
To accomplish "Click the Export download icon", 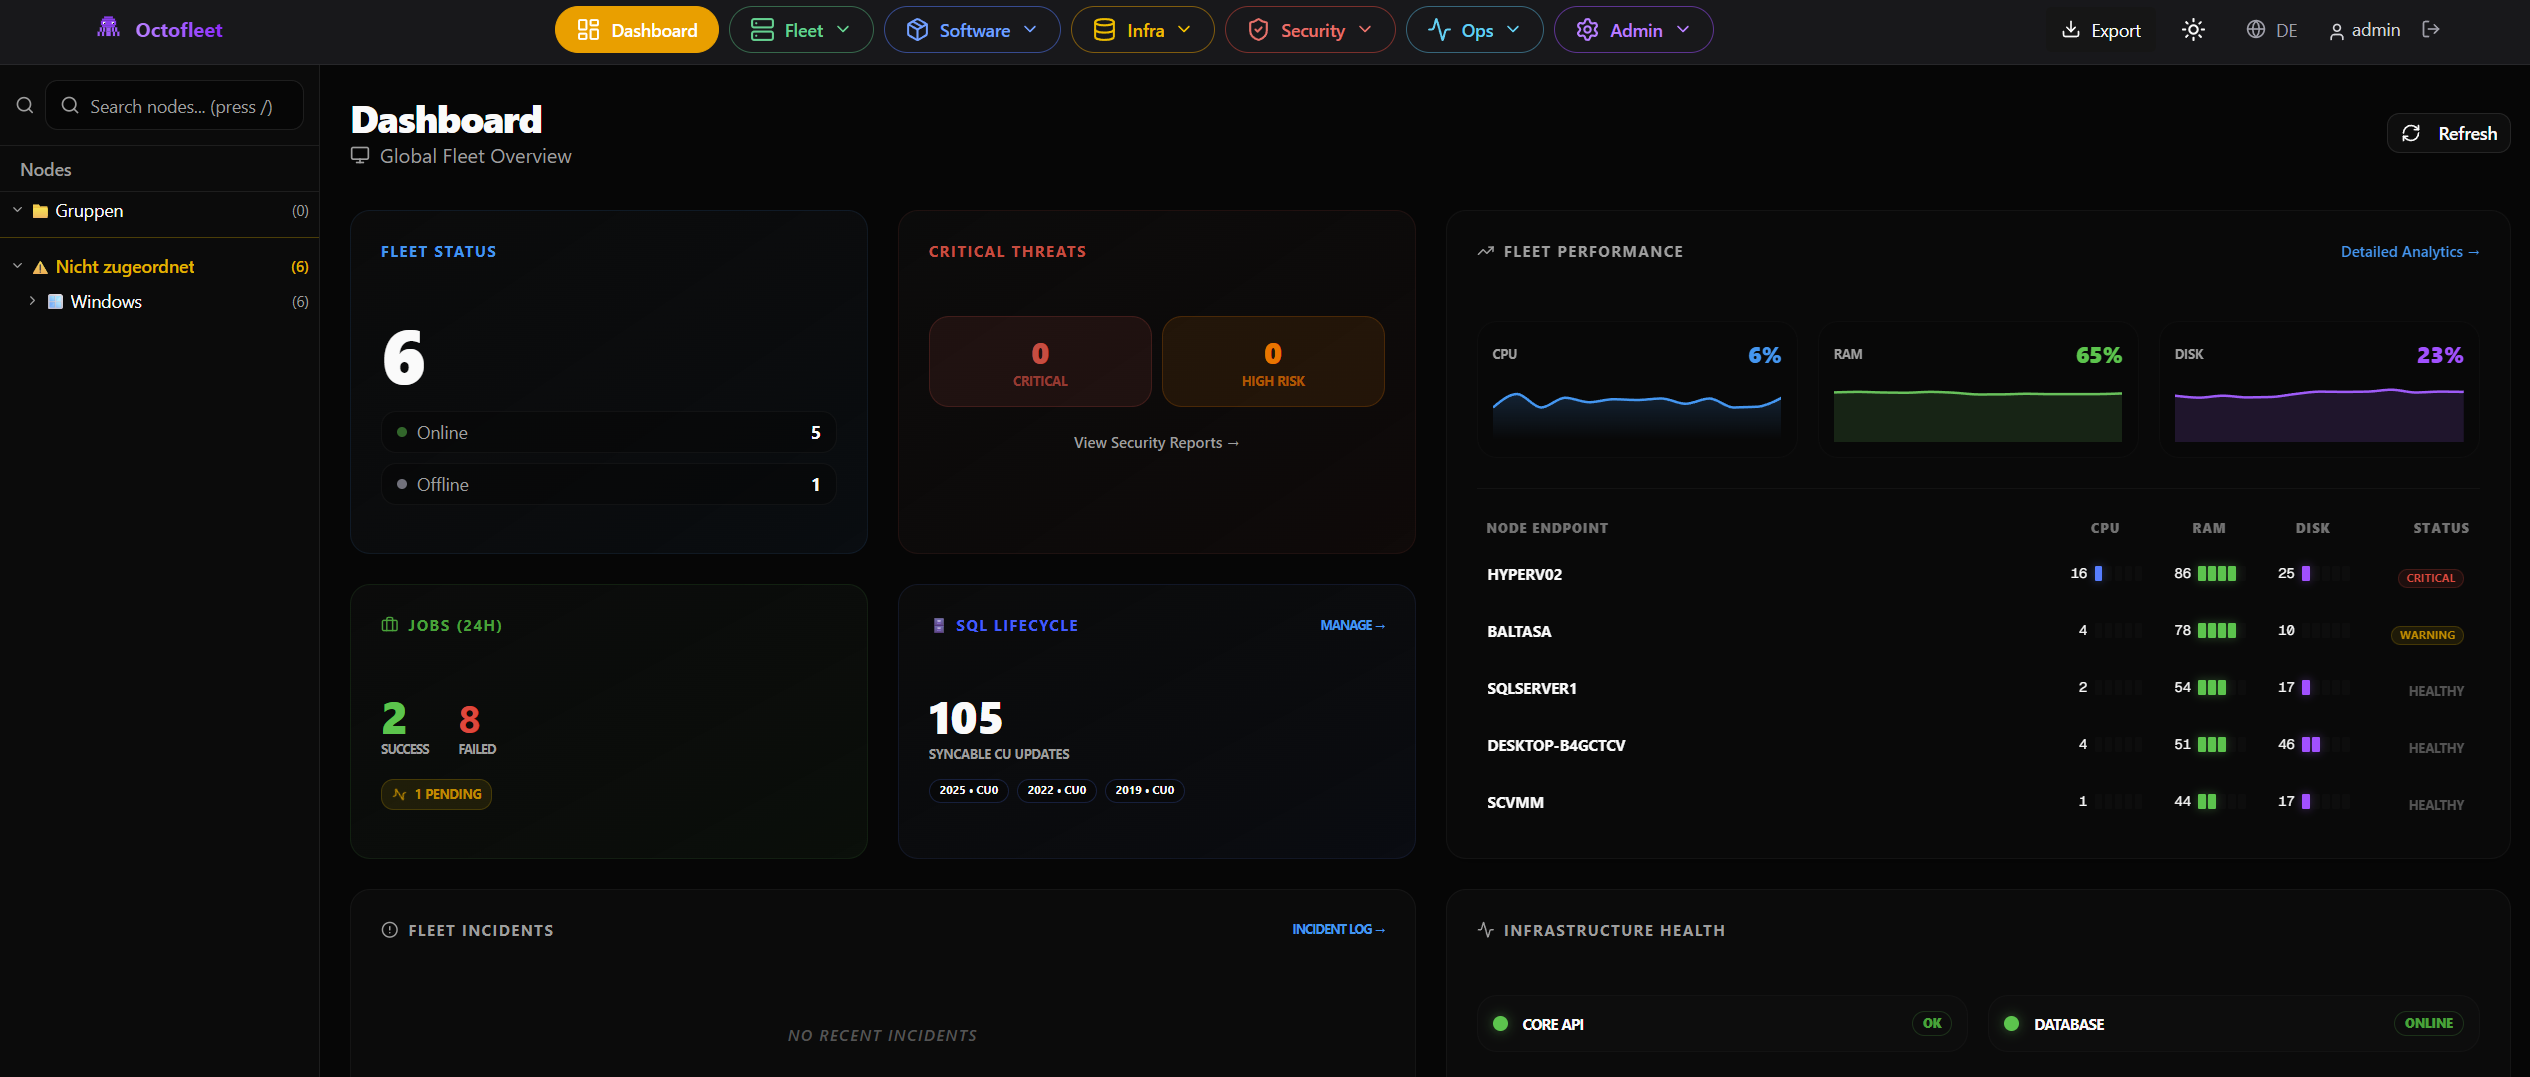I will coord(2069,30).
